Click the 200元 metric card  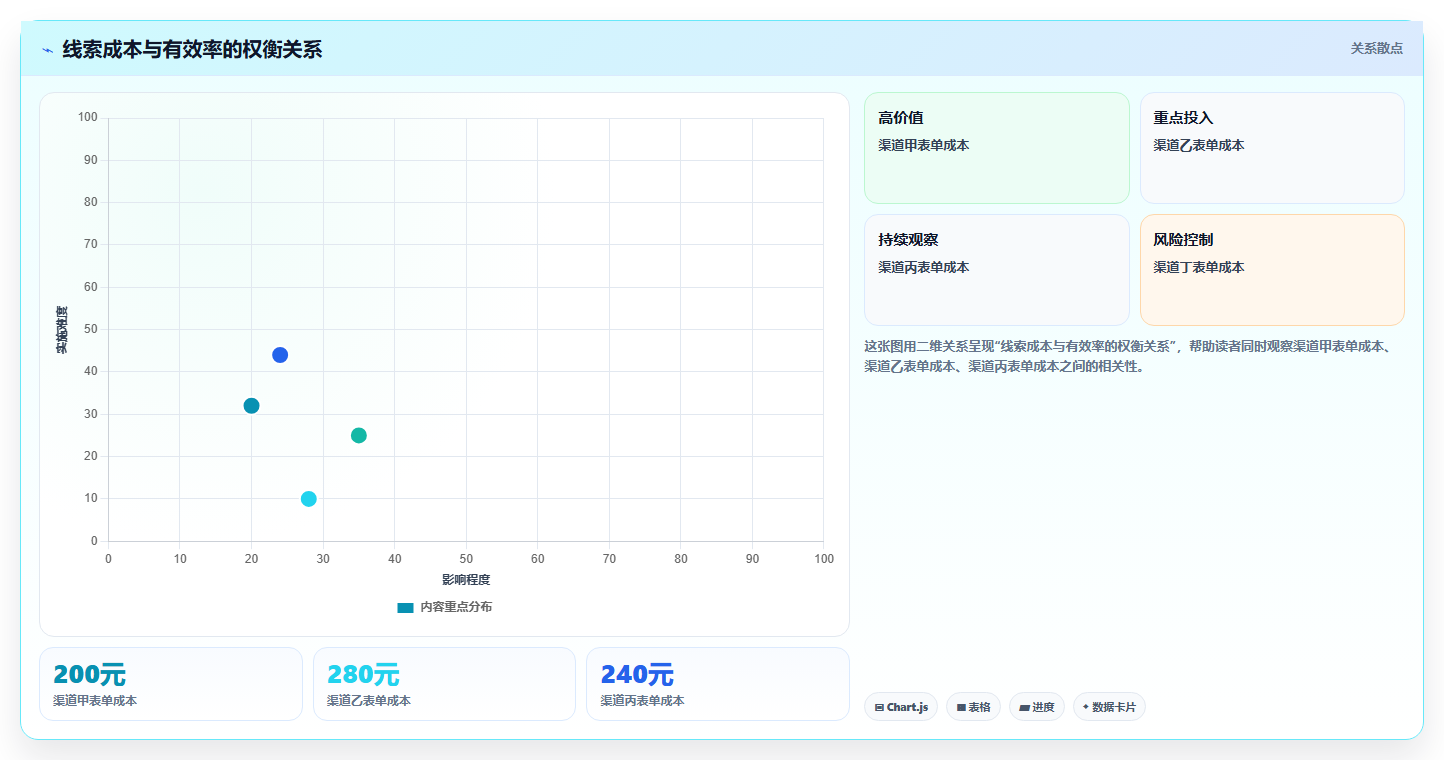(x=171, y=684)
